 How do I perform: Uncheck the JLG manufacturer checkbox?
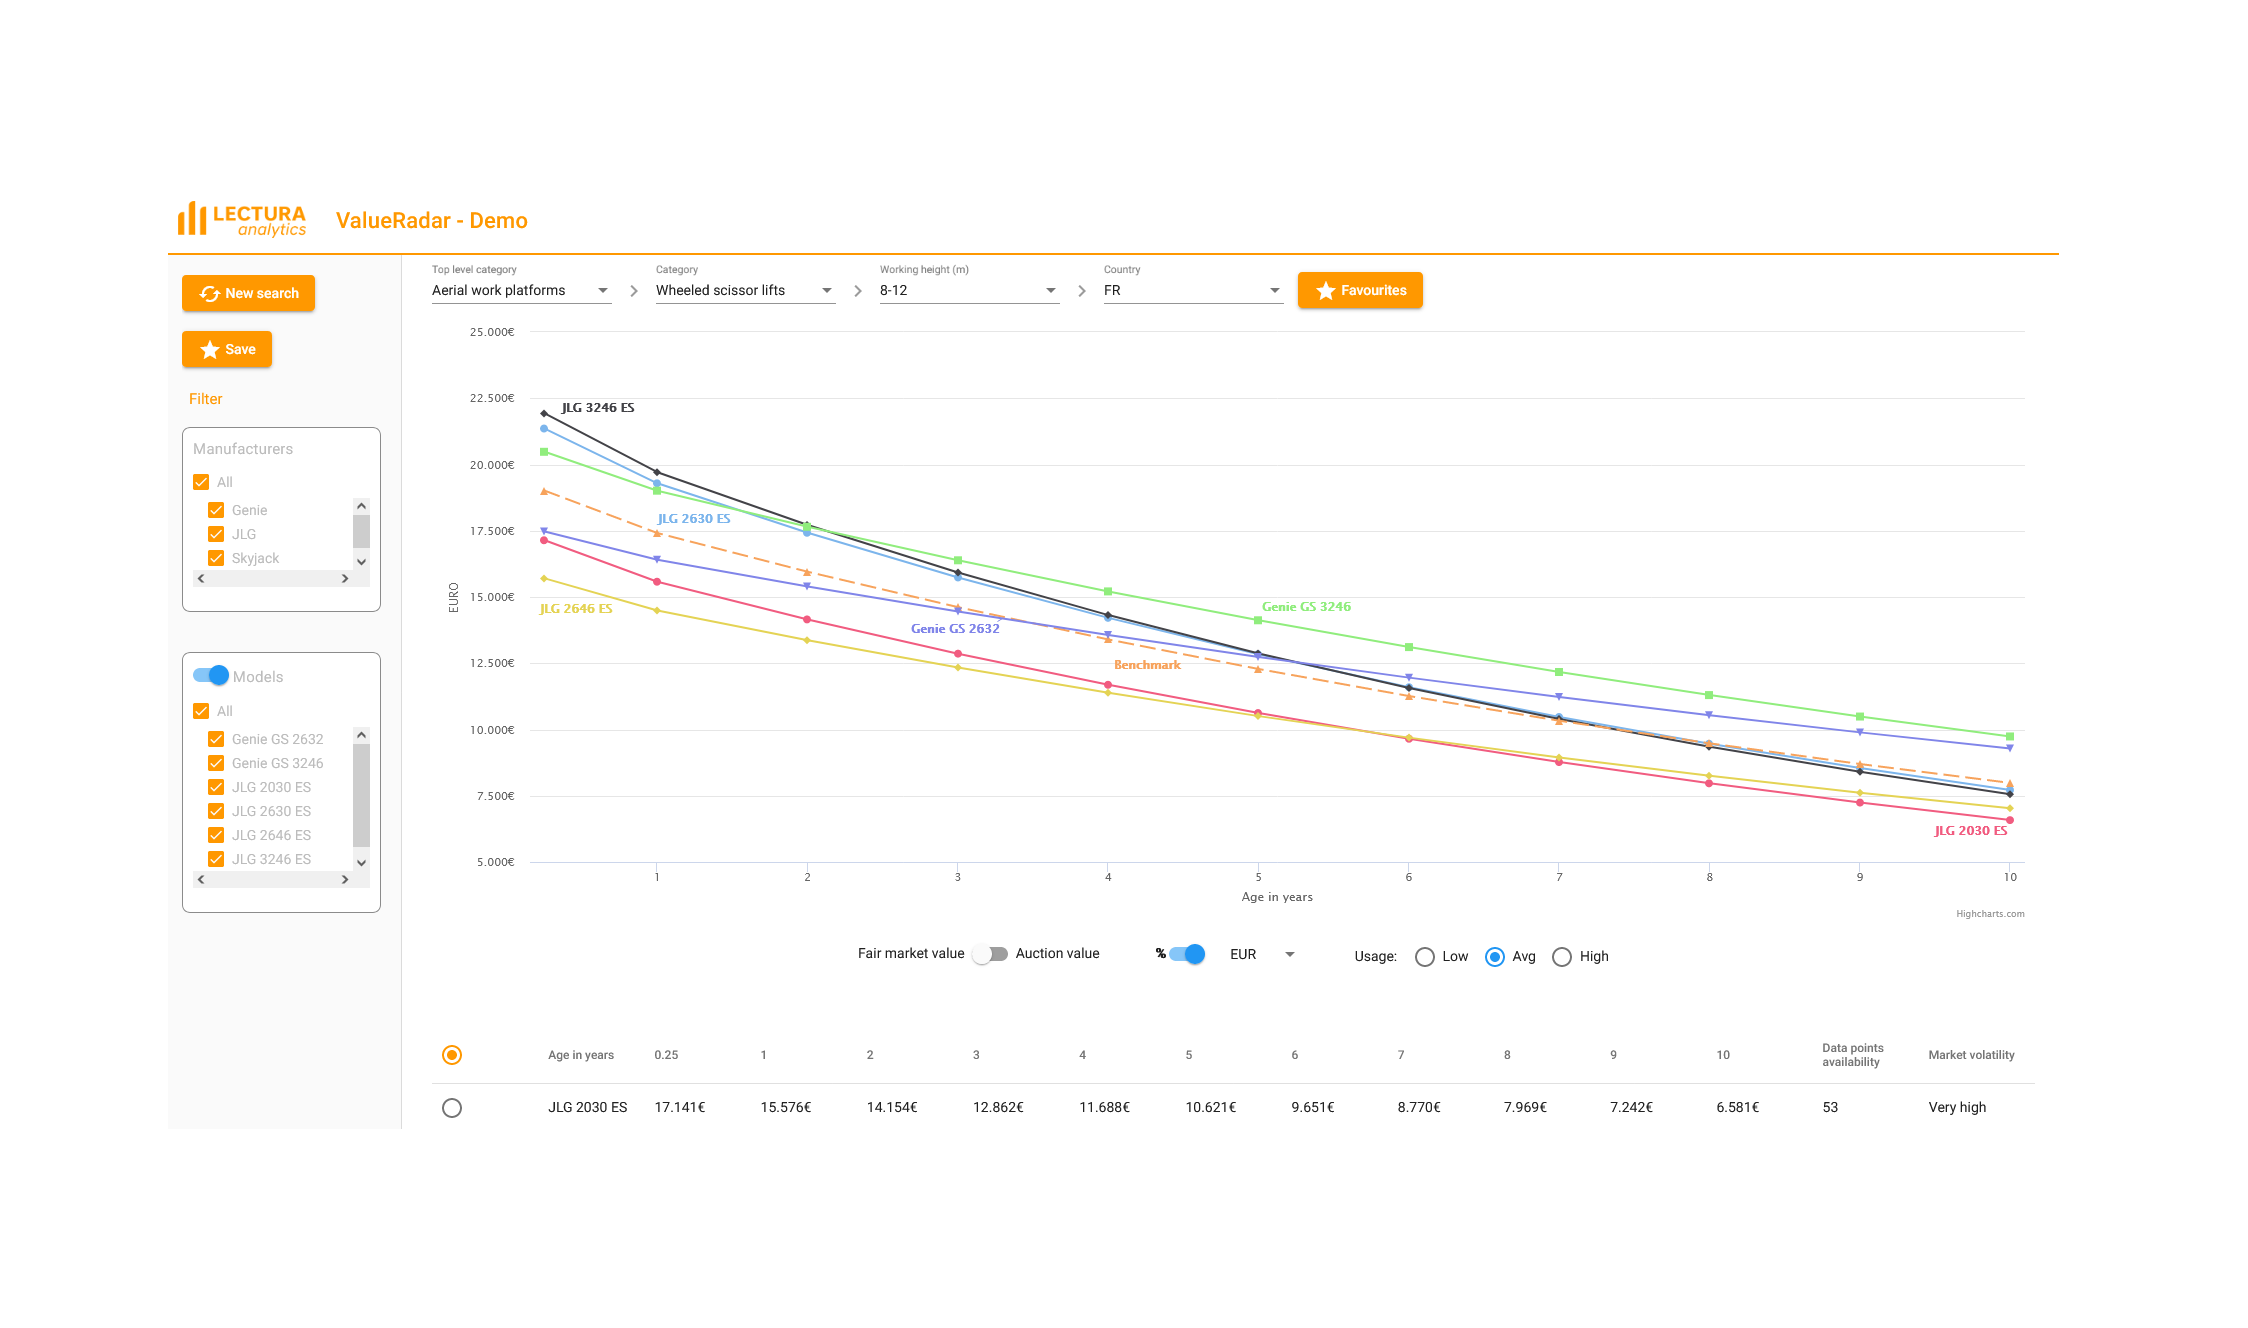pyautogui.click(x=216, y=534)
